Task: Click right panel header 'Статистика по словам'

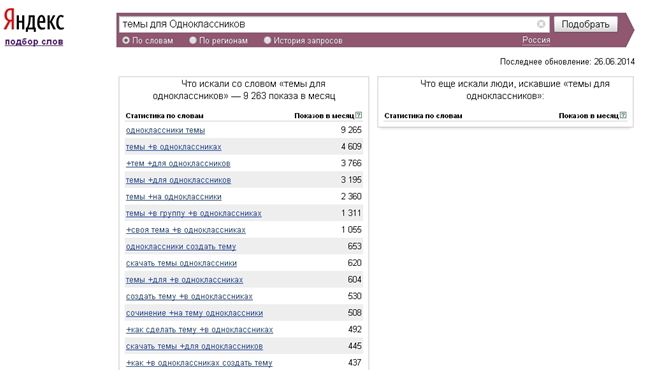Action: tap(423, 116)
